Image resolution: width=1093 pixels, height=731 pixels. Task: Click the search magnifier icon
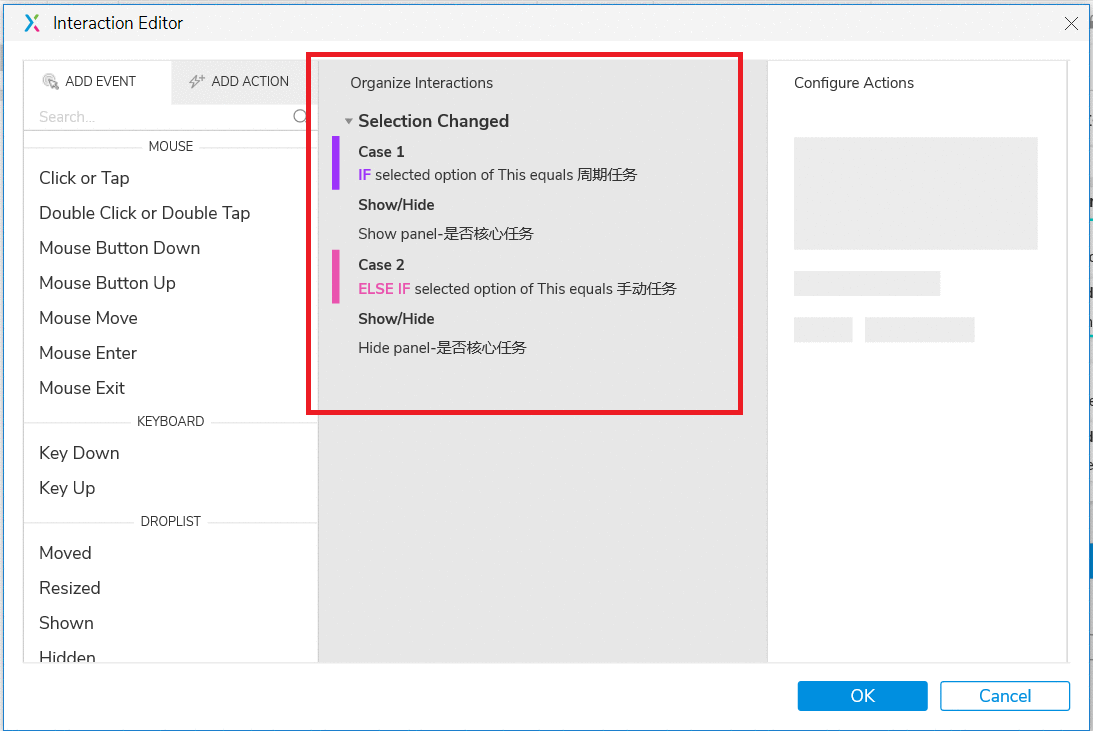coord(300,116)
